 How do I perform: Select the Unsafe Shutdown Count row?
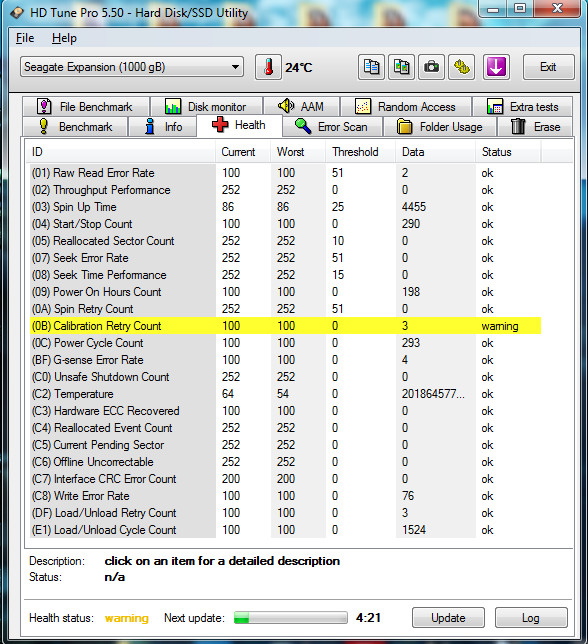[x=285, y=377]
